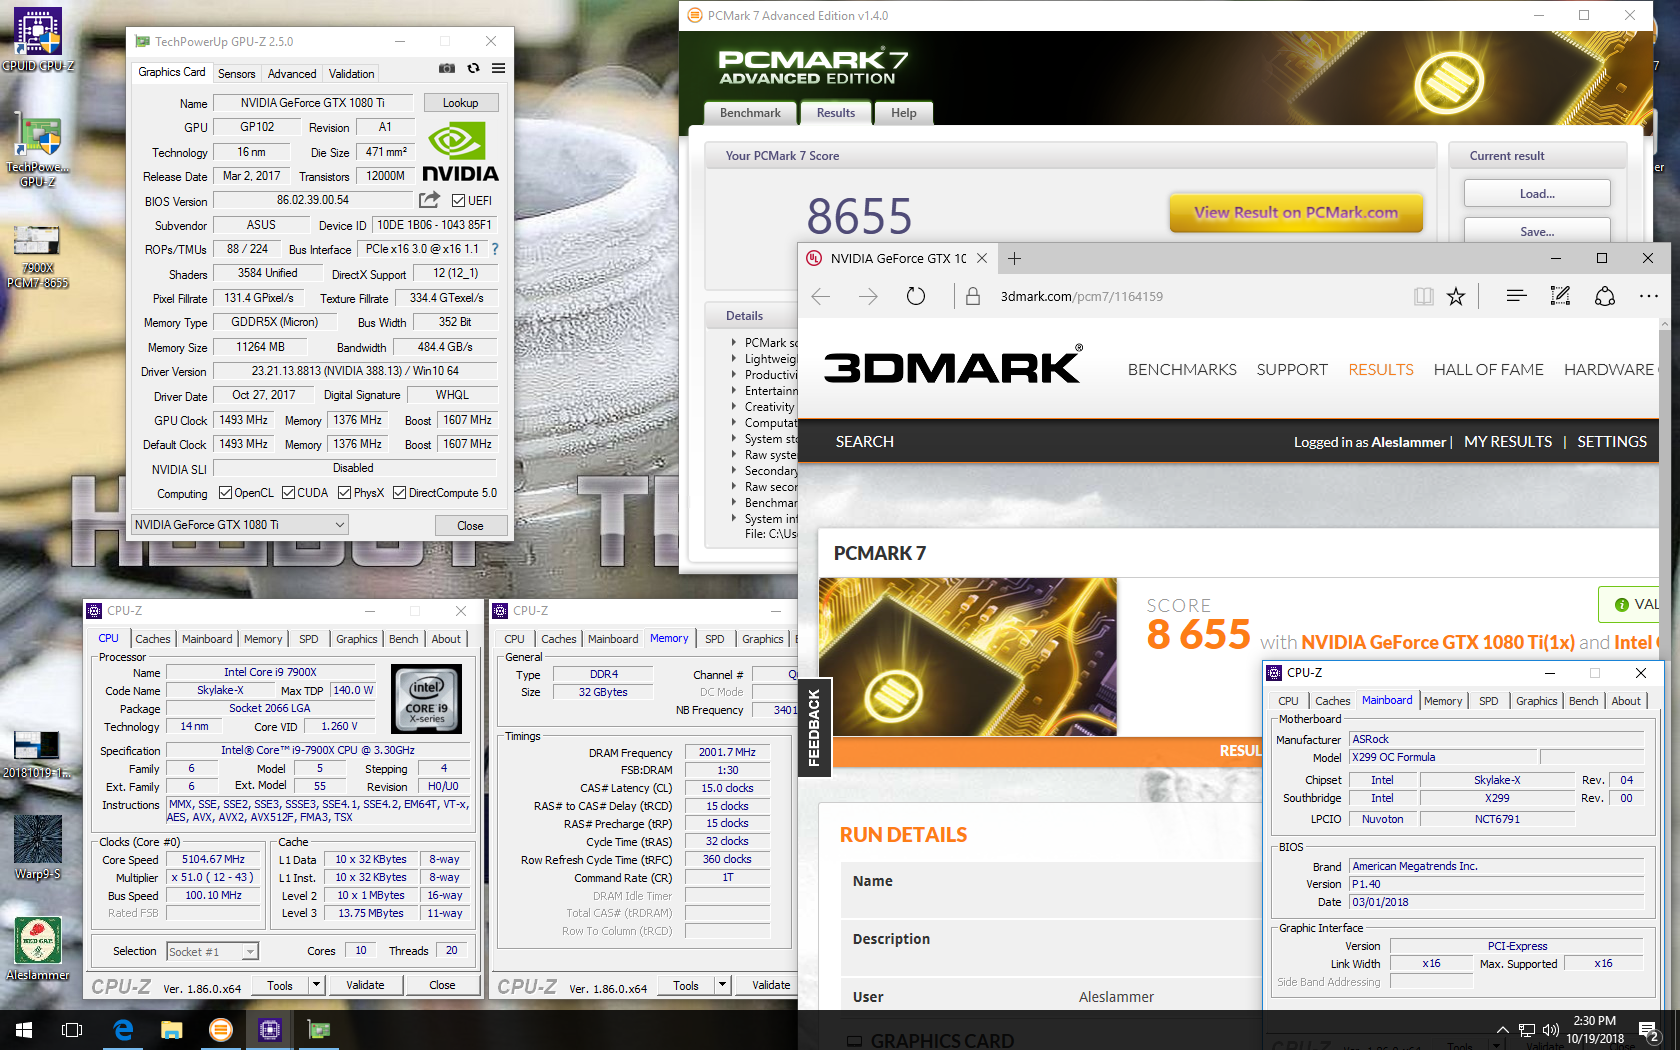The height and width of the screenshot is (1050, 1680).
Task: Open the browser hub icon
Action: (x=1516, y=296)
